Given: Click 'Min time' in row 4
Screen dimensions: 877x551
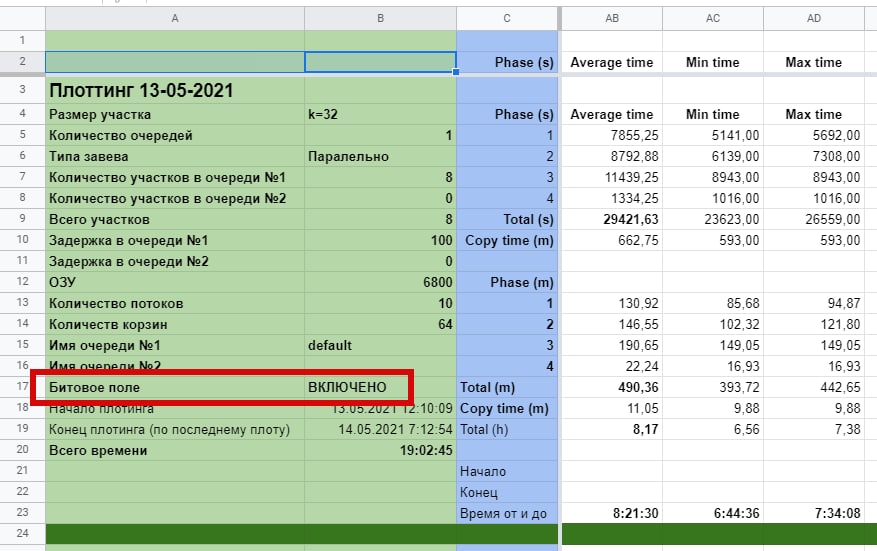Looking at the screenshot, I should 713,114.
